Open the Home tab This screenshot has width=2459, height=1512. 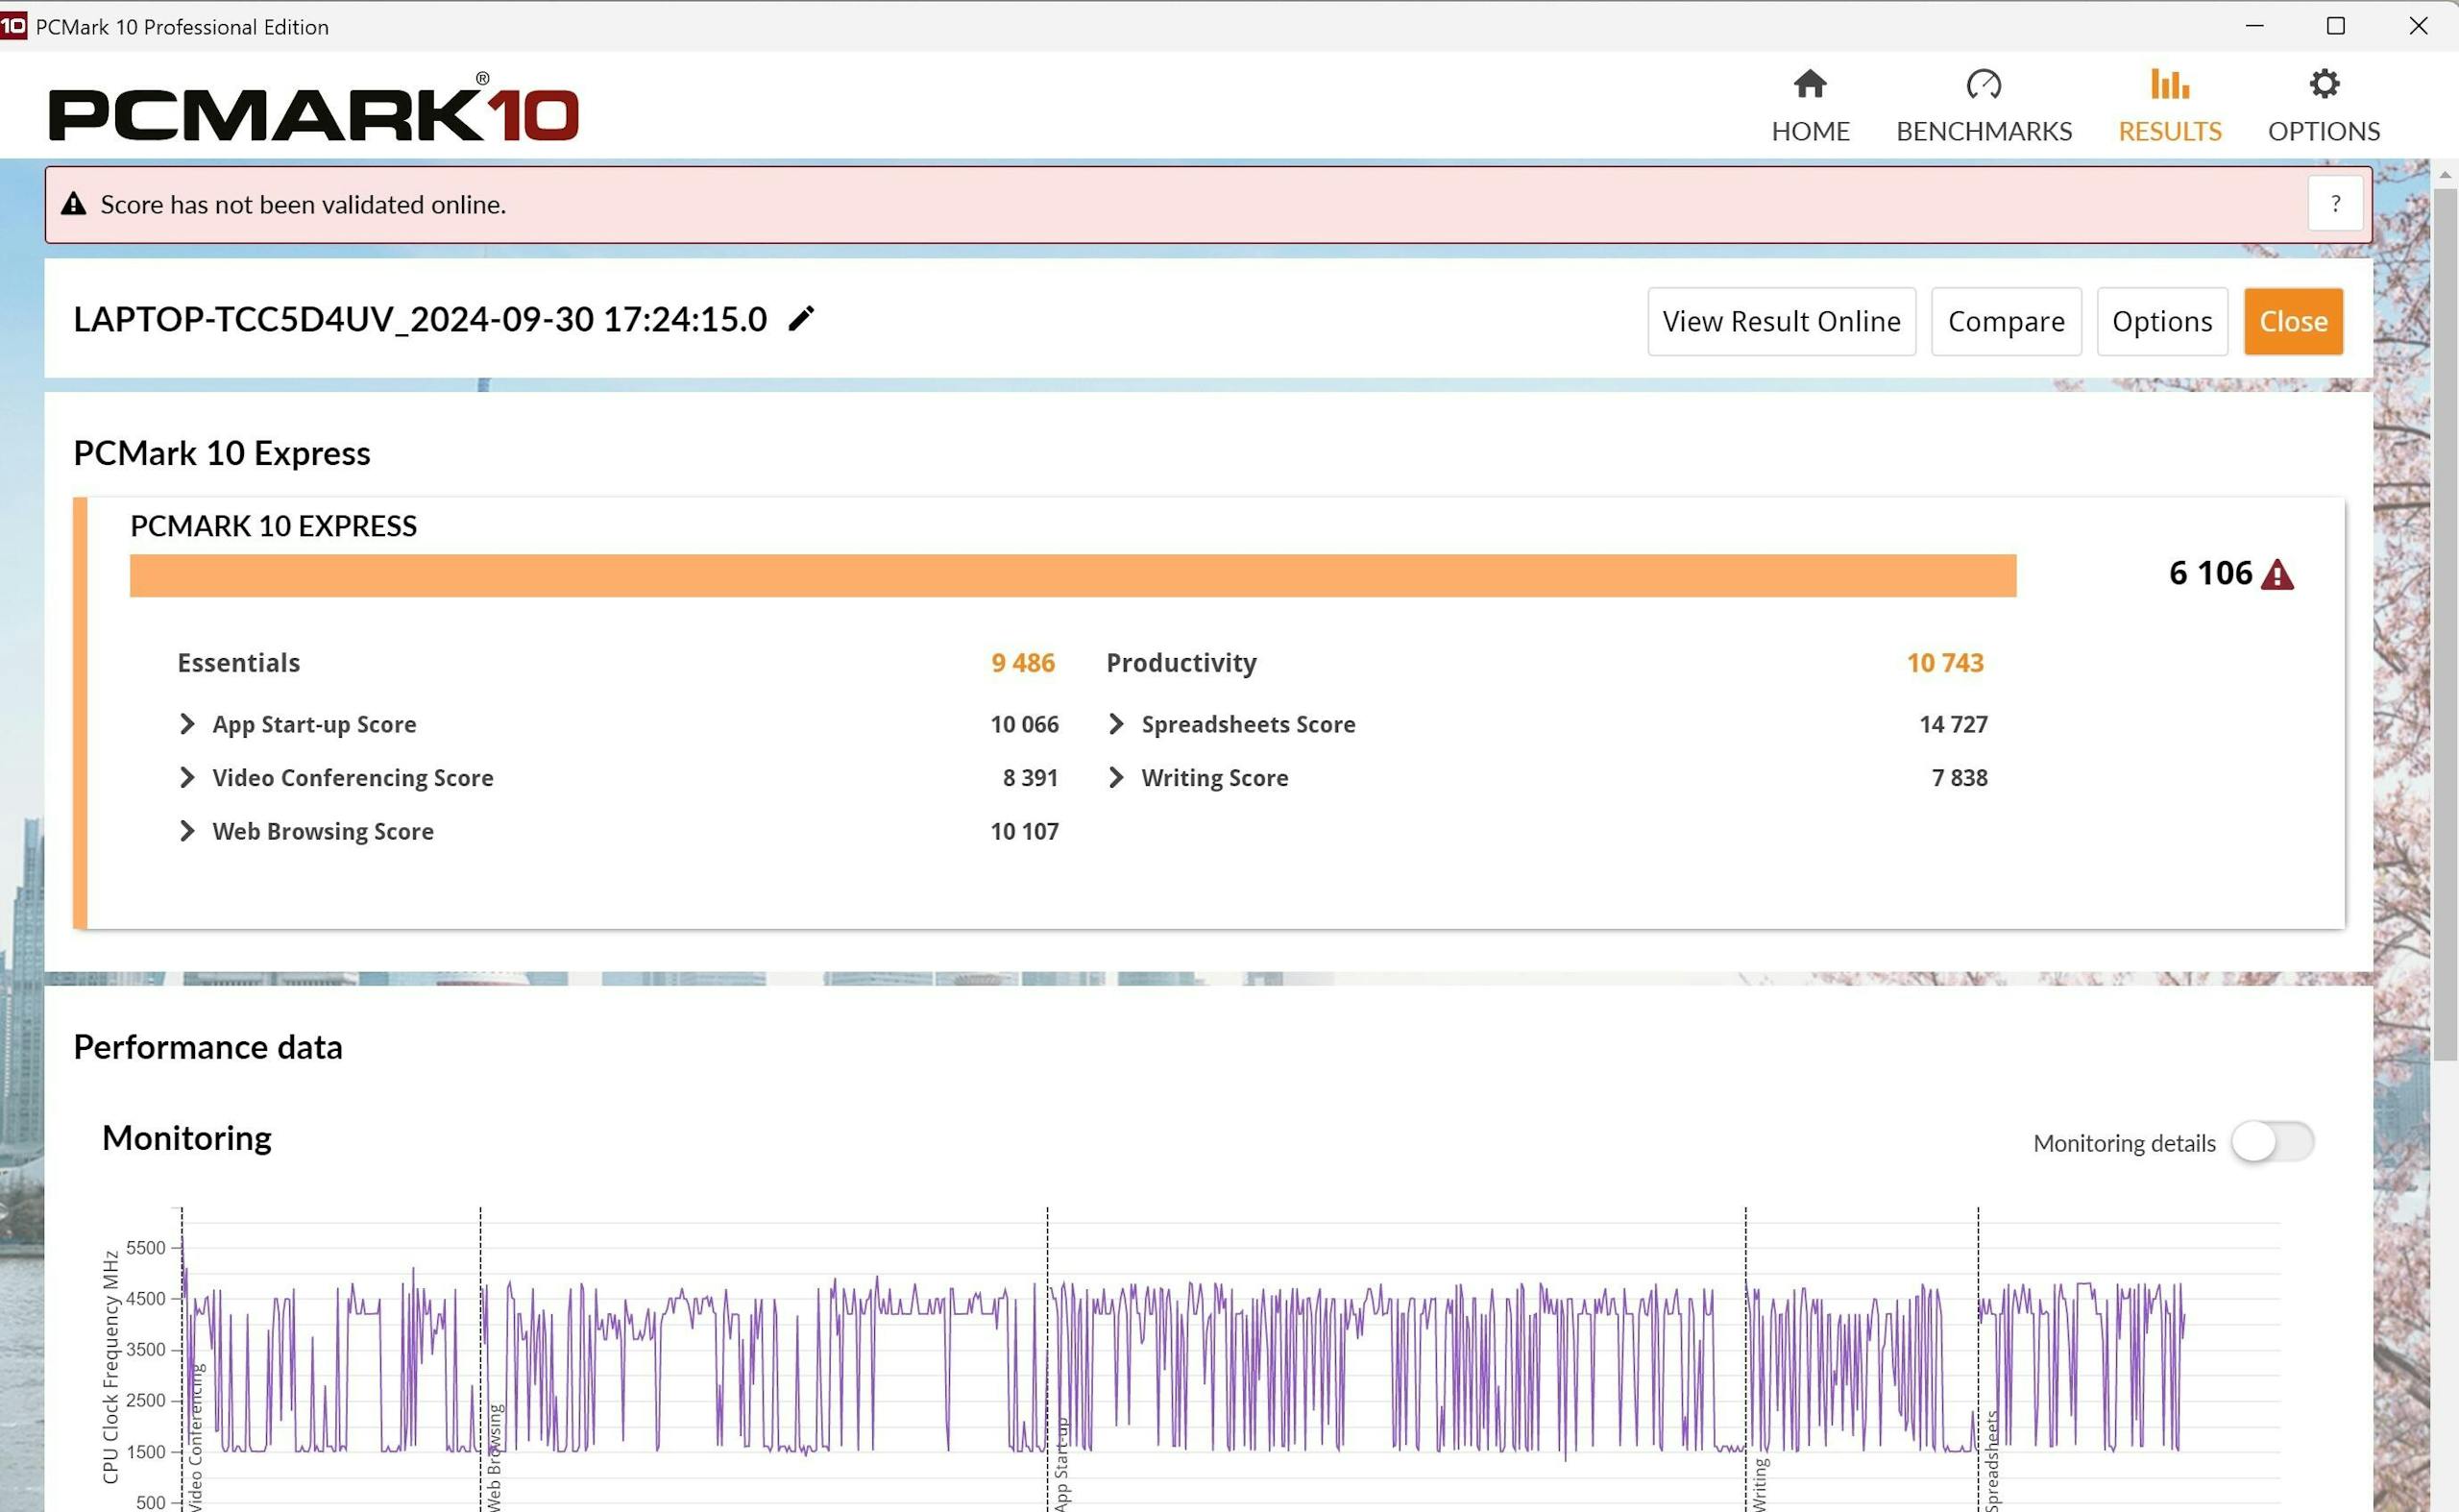click(1810, 106)
